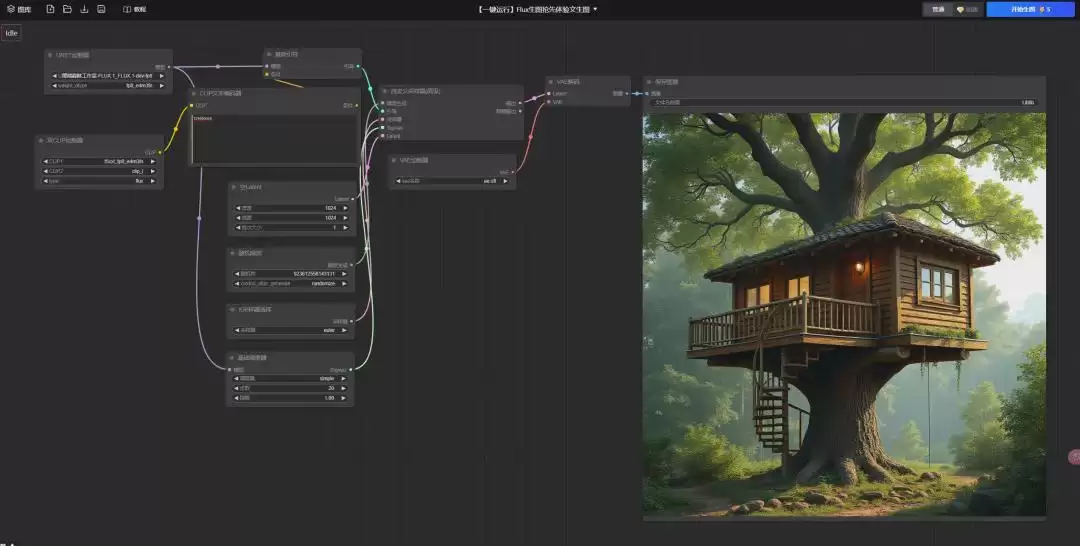This screenshot has width=1080, height=546.
Task: Collapse the empty Latent node via its dot
Action: point(234,187)
